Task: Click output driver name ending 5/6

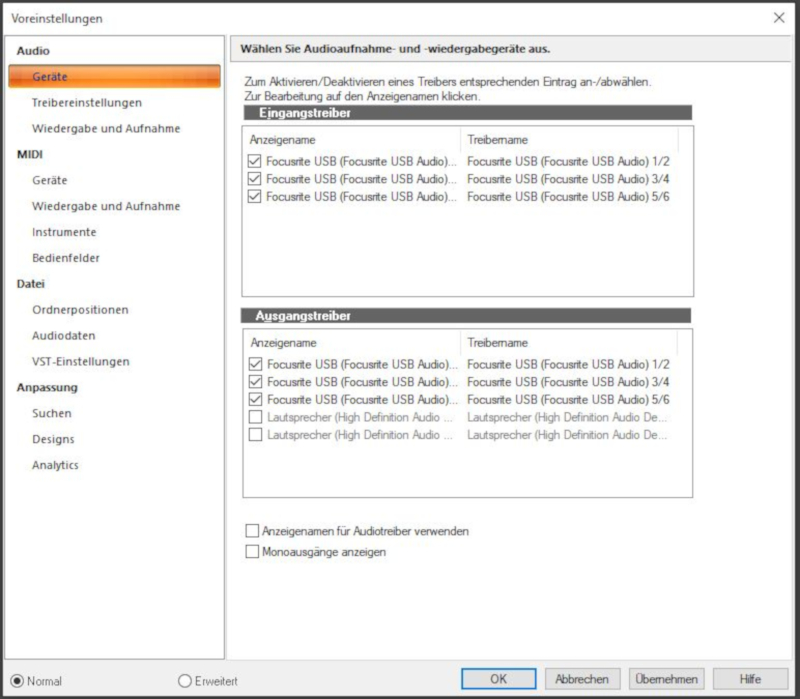Action: point(568,400)
